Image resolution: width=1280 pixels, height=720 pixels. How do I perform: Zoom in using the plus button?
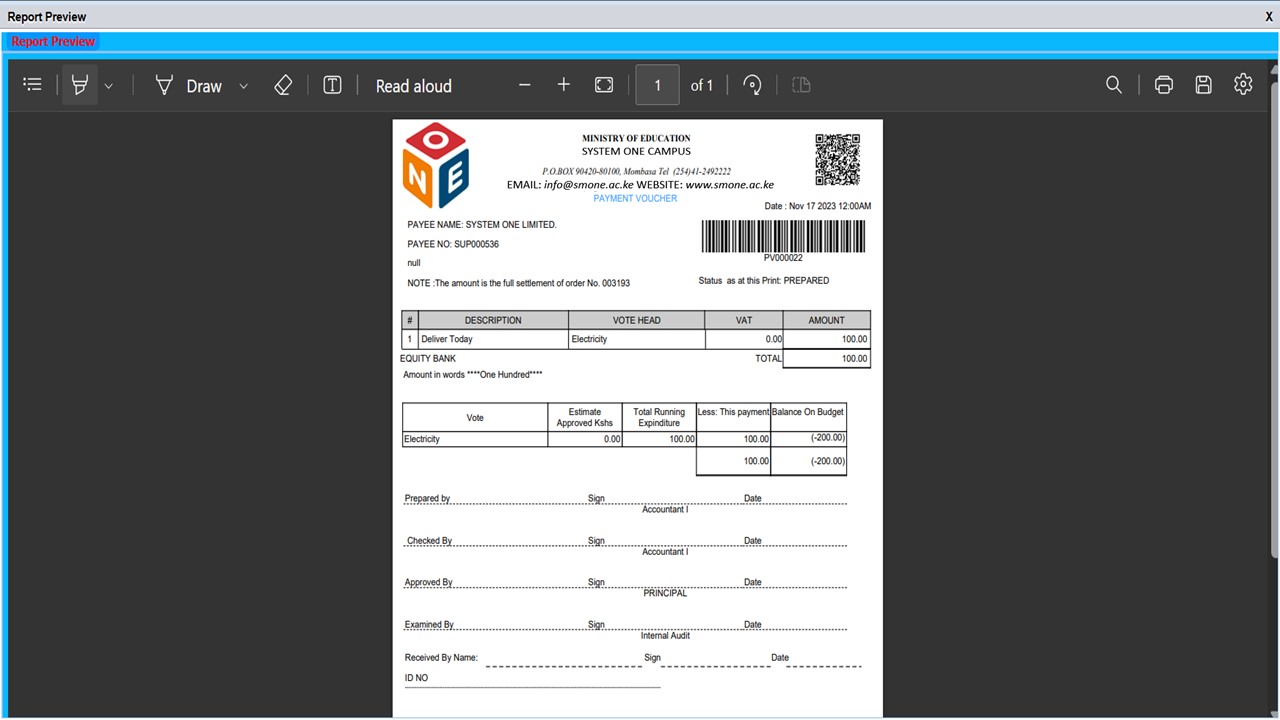click(564, 85)
